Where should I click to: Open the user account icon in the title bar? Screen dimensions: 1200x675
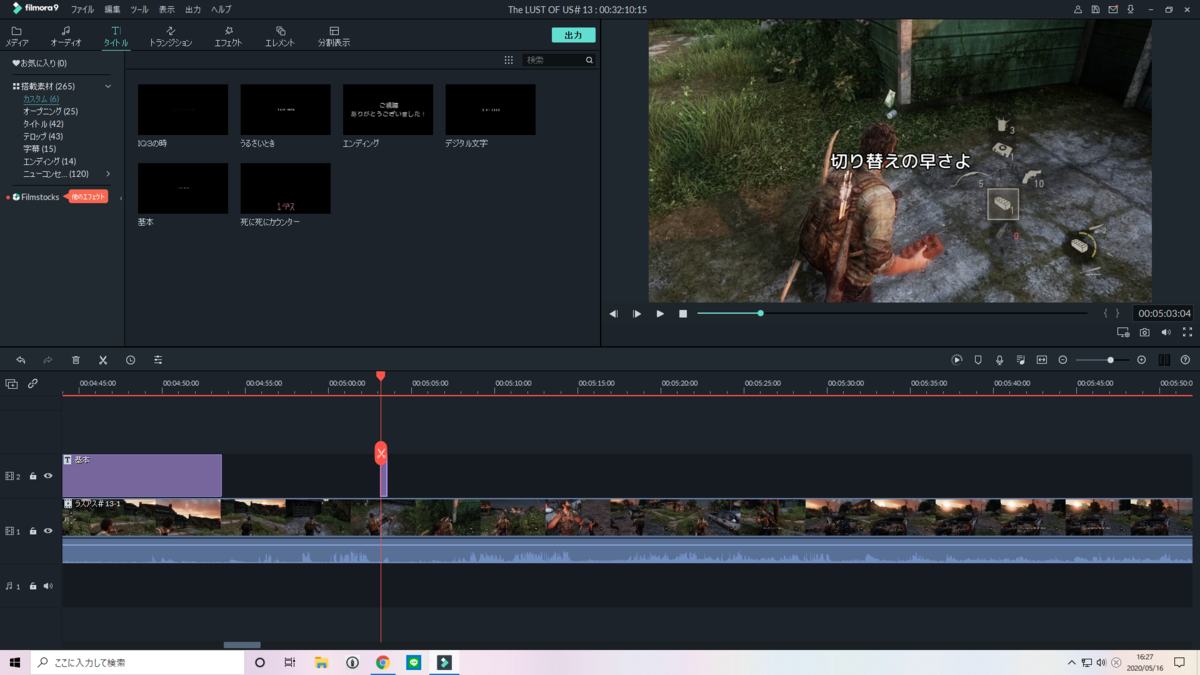click(1078, 9)
